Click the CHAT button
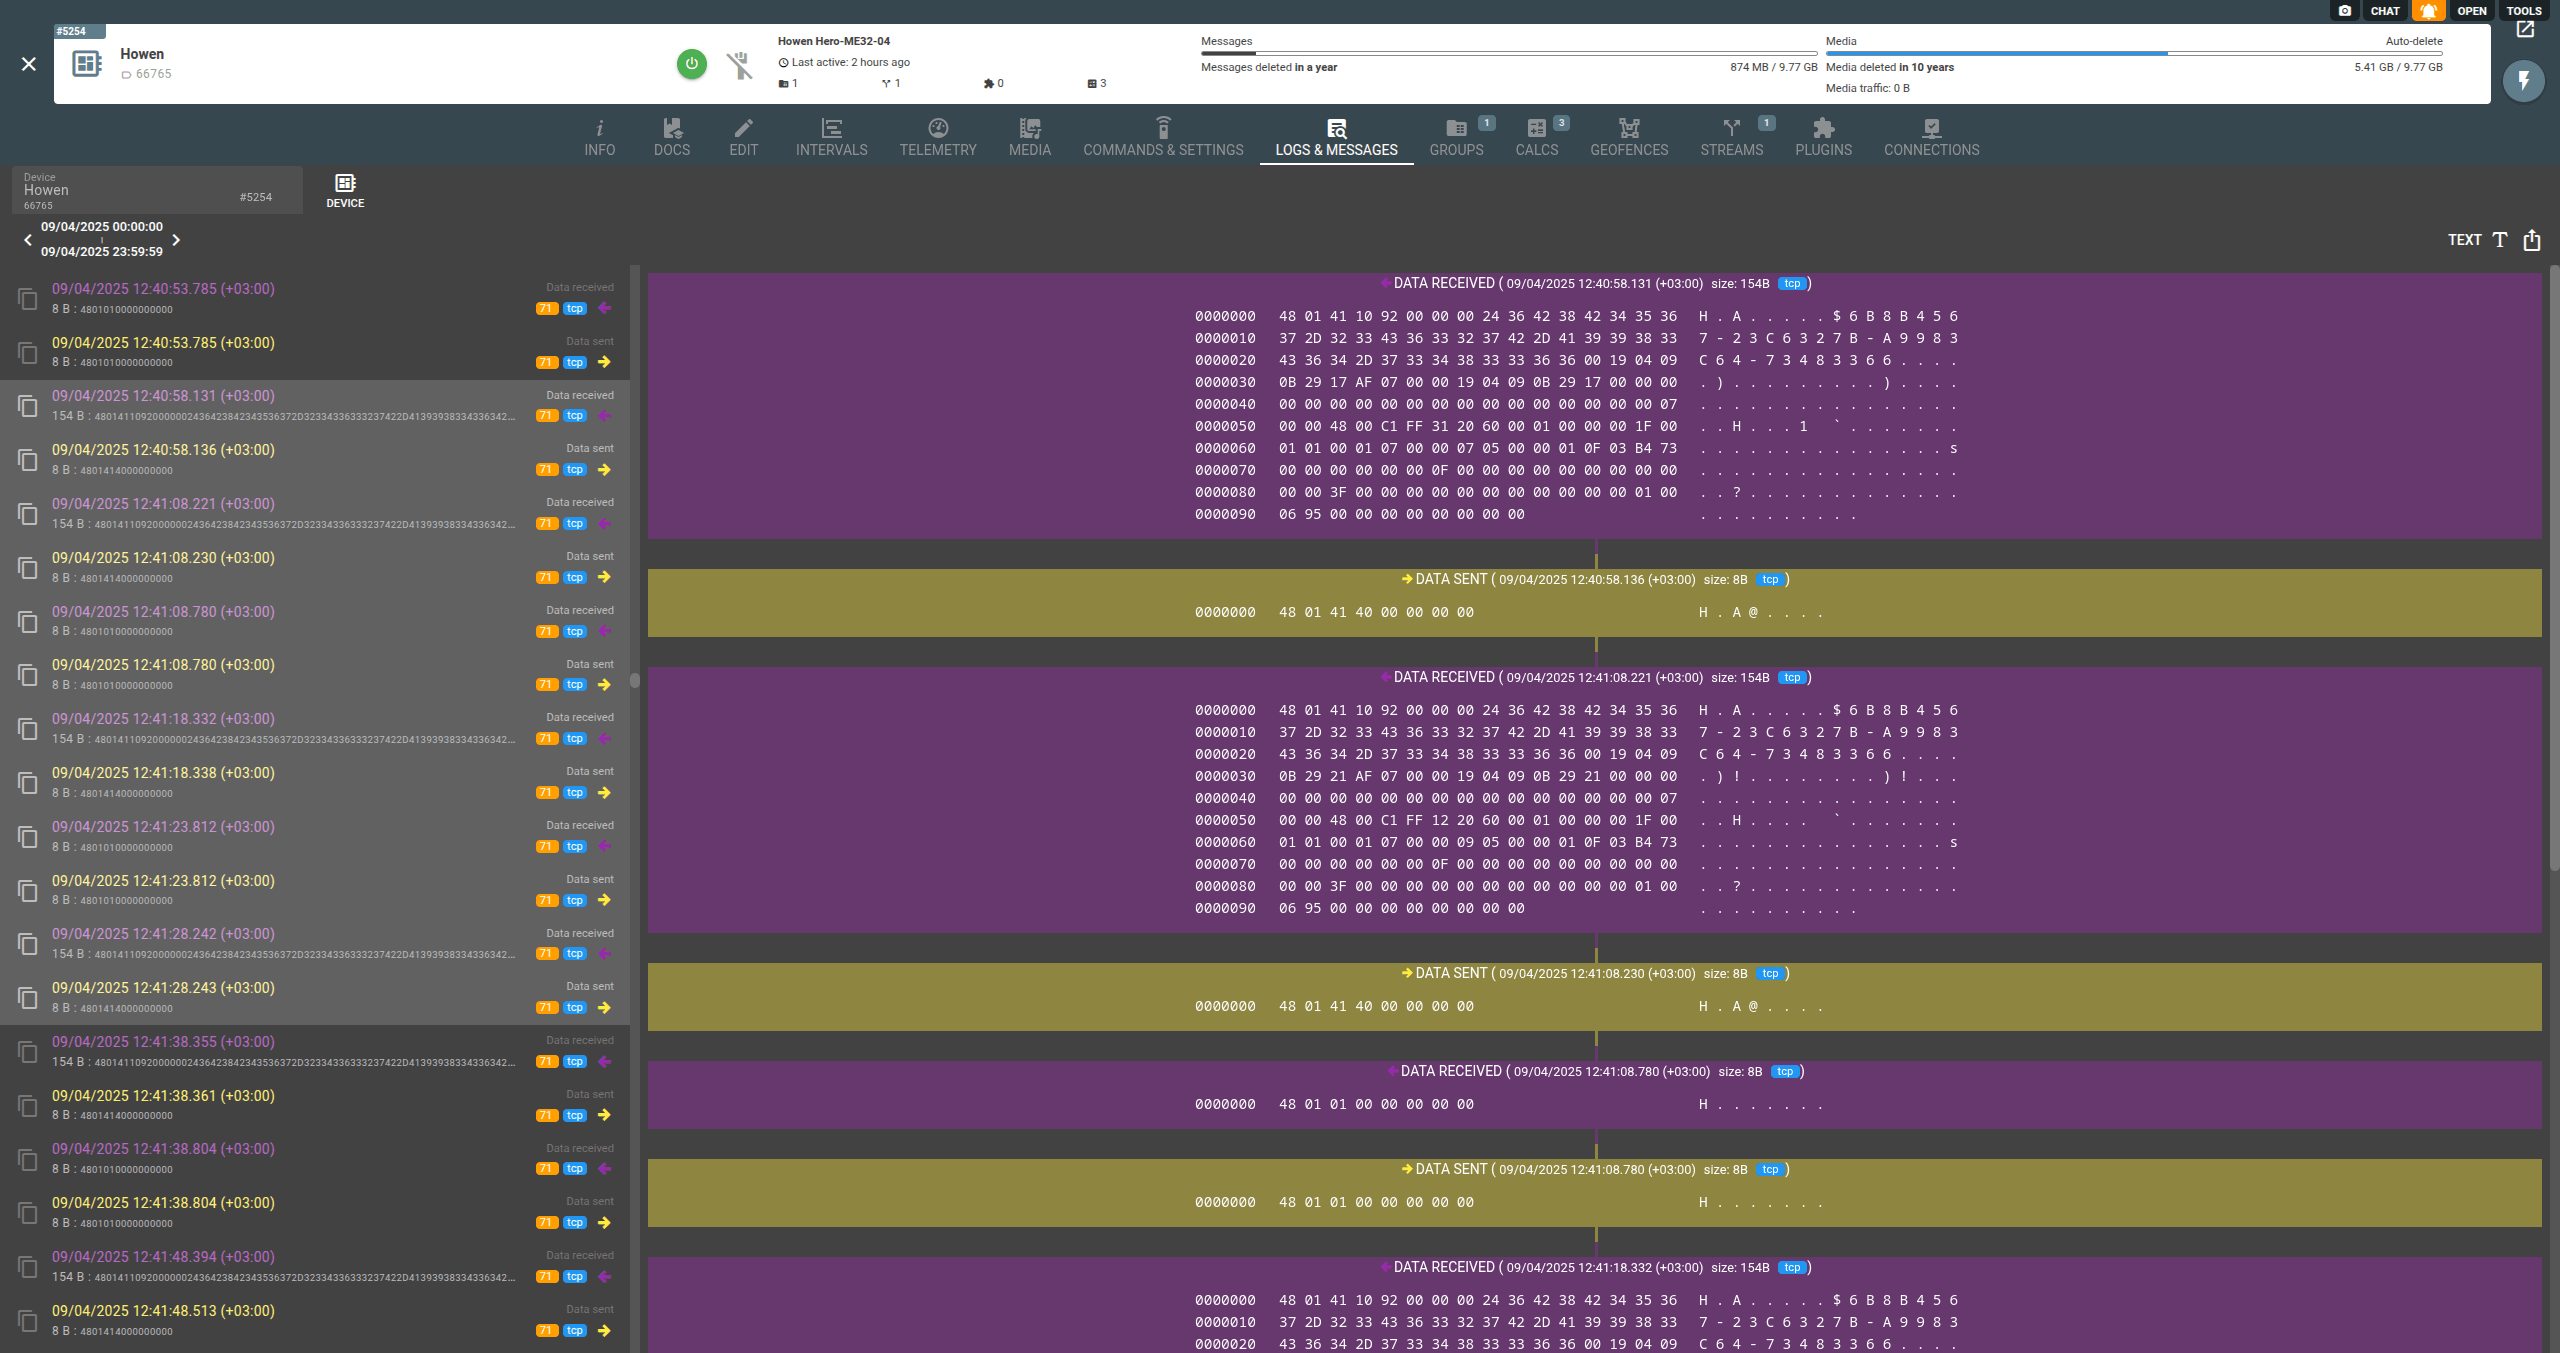 pos(2384,11)
